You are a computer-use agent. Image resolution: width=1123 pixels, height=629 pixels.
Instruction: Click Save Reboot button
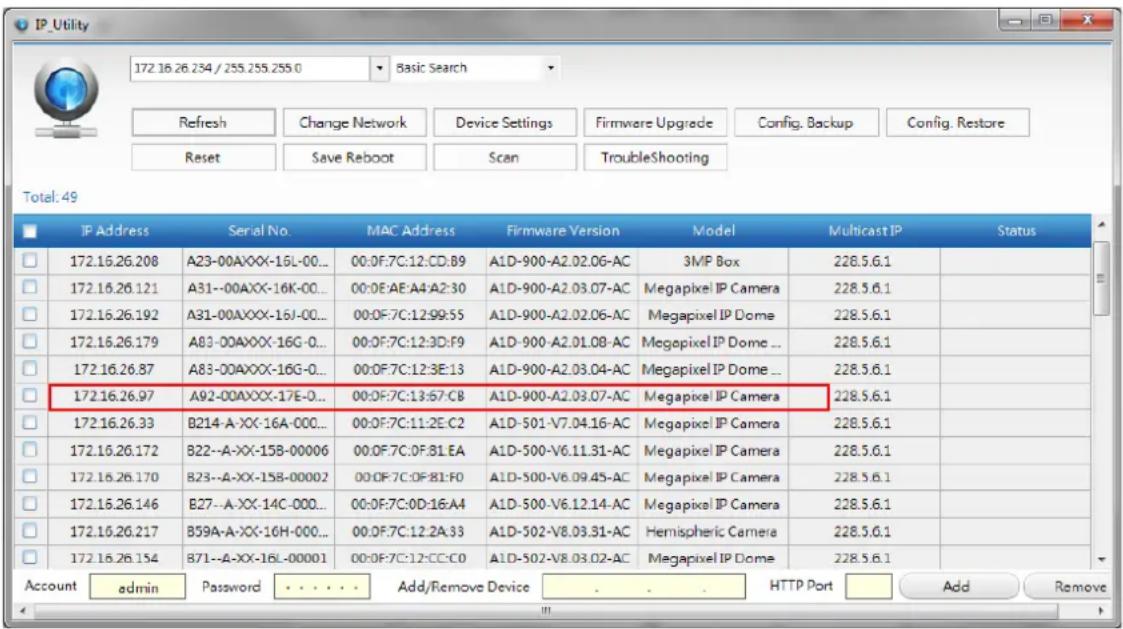pyautogui.click(x=354, y=158)
